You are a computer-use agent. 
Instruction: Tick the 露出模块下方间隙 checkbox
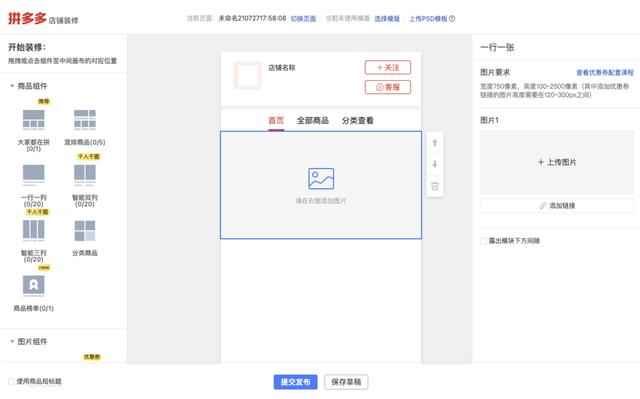click(483, 241)
